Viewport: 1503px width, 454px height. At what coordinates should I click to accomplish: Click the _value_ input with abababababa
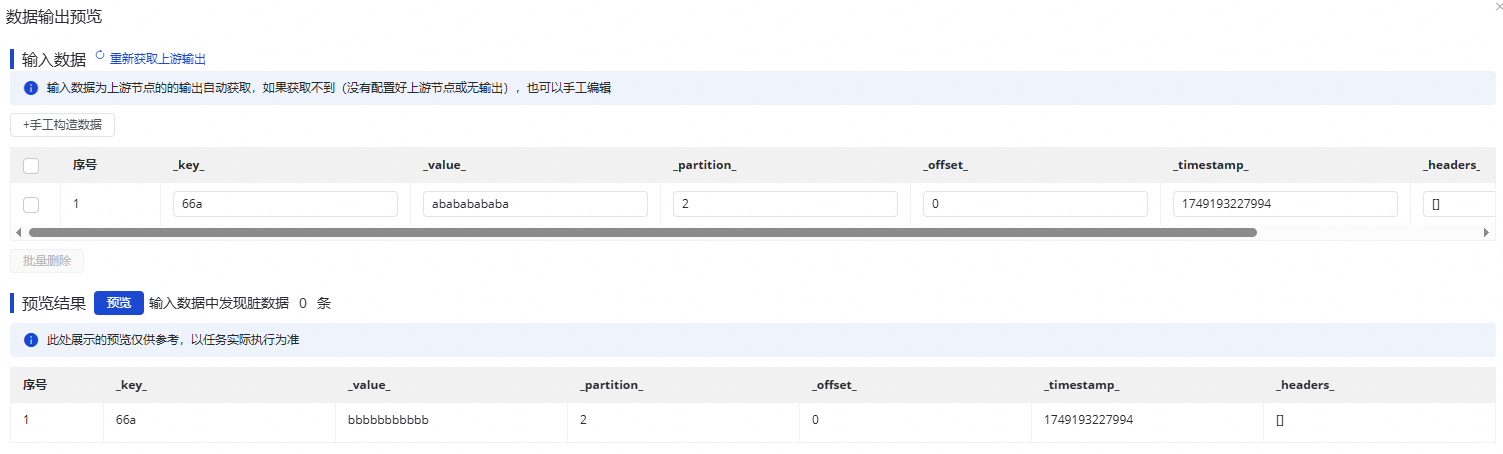click(535, 204)
